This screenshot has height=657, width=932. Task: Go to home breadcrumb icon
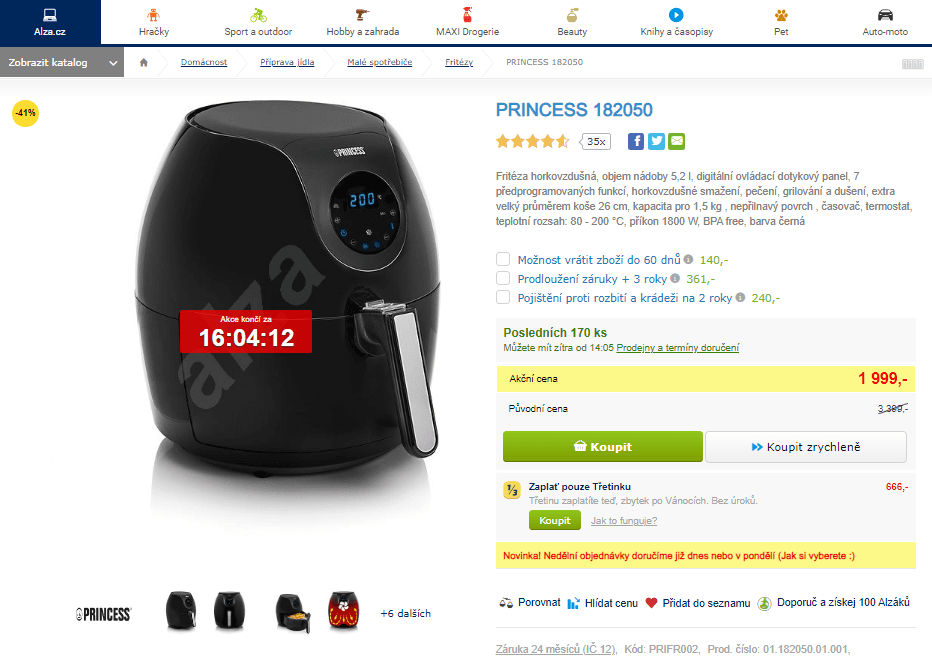pos(143,62)
